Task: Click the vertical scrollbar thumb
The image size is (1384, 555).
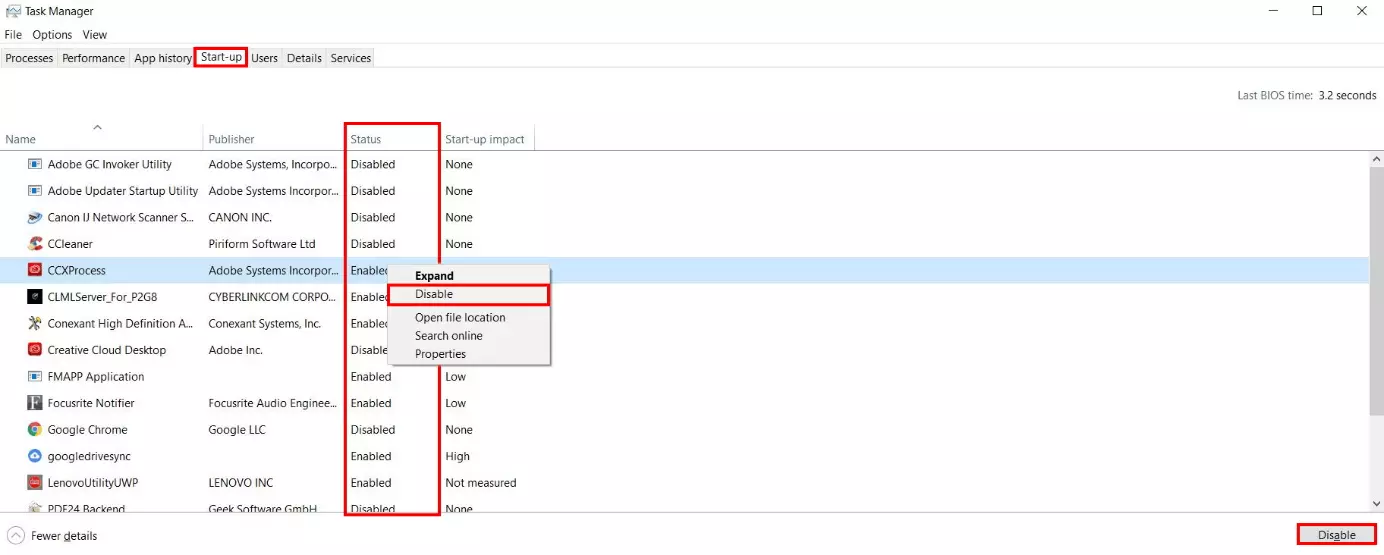Action: pos(1377,292)
